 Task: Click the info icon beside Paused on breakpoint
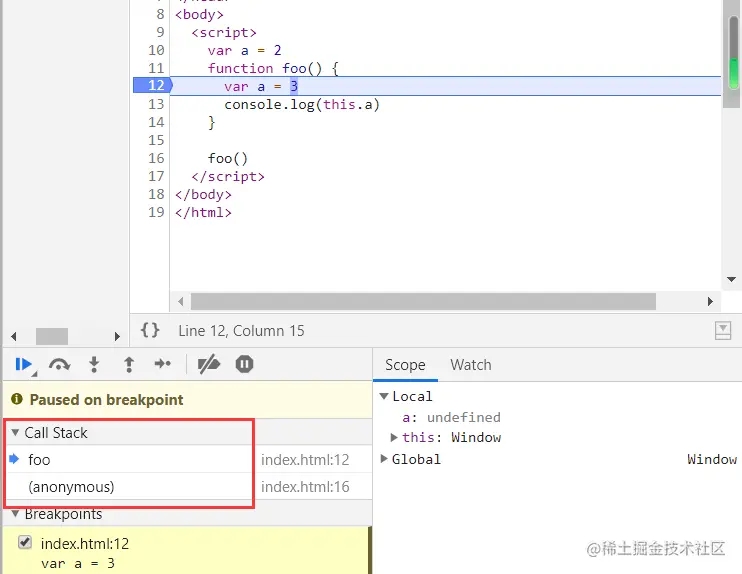(17, 399)
